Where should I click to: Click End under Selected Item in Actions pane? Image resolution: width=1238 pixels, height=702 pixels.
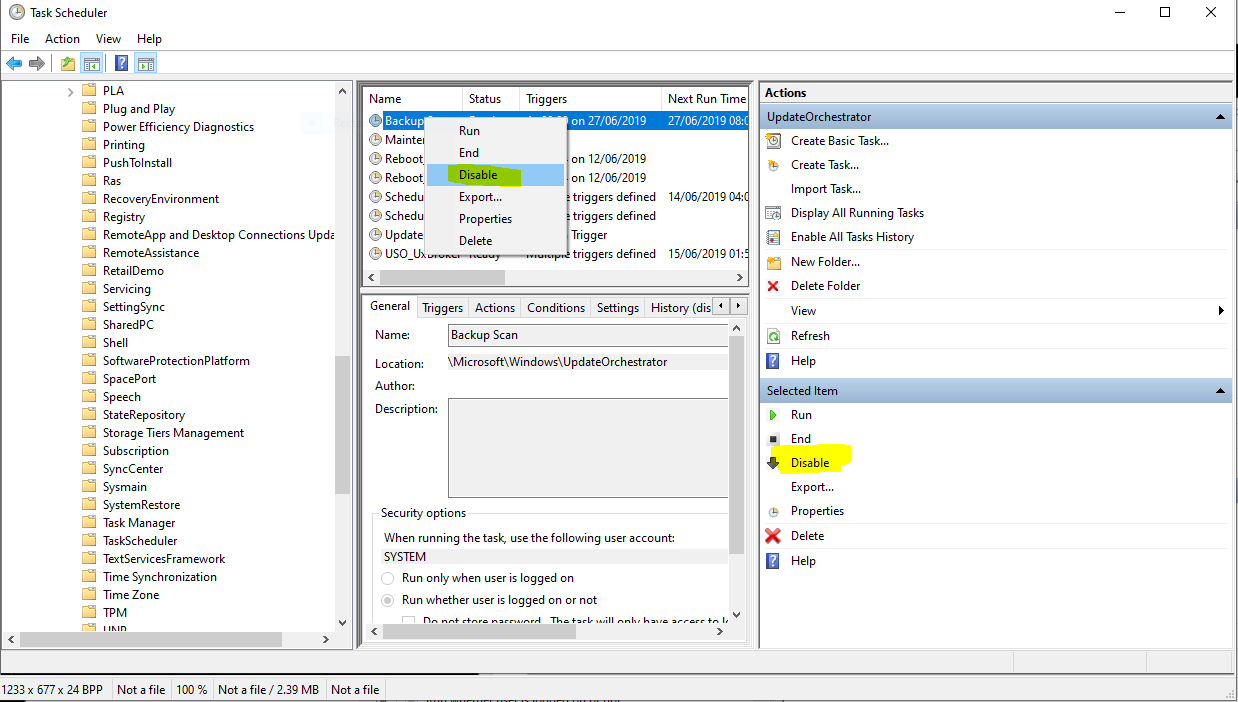click(x=800, y=439)
